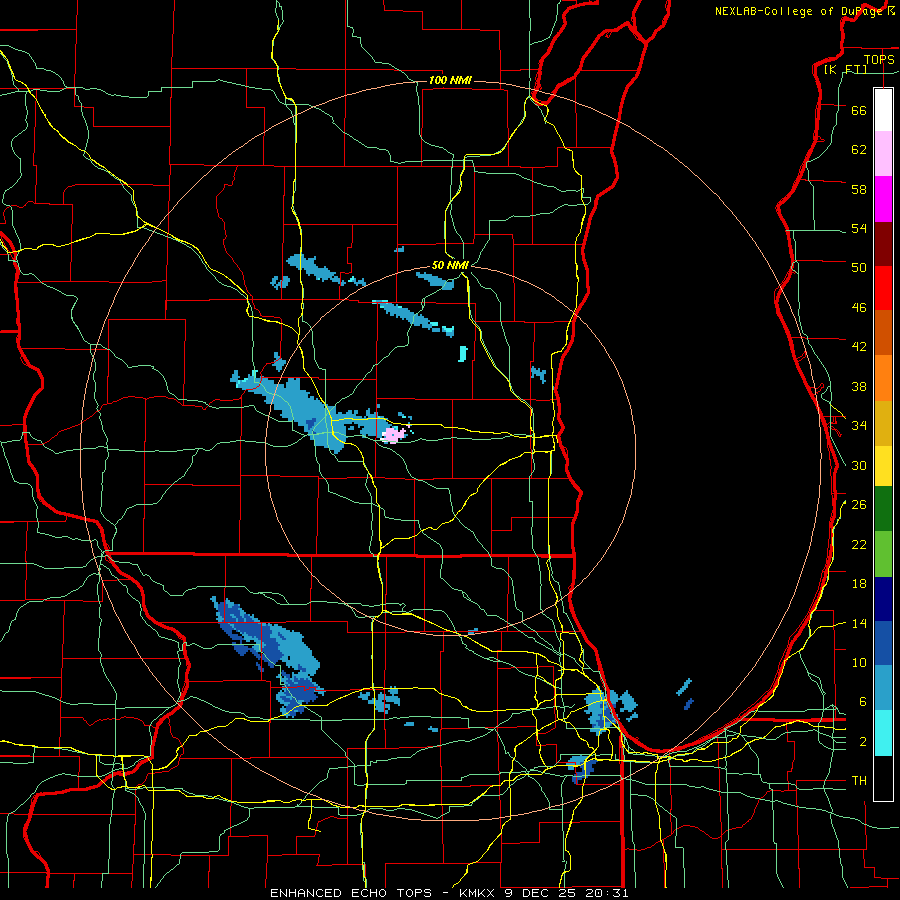
Task: Pick the yellow legend color block
Action: click(x=883, y=466)
